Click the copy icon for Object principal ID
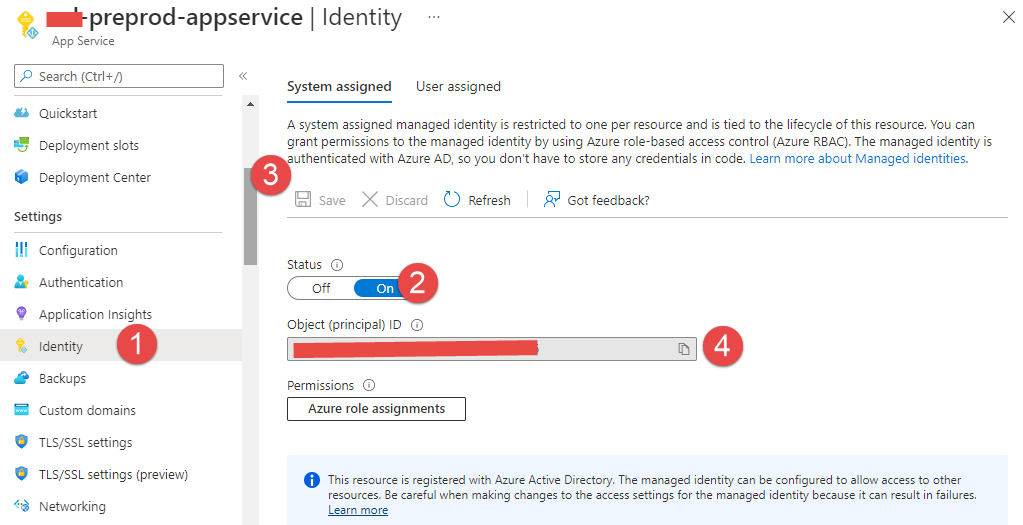Image resolution: width=1023 pixels, height=525 pixels. (x=684, y=349)
